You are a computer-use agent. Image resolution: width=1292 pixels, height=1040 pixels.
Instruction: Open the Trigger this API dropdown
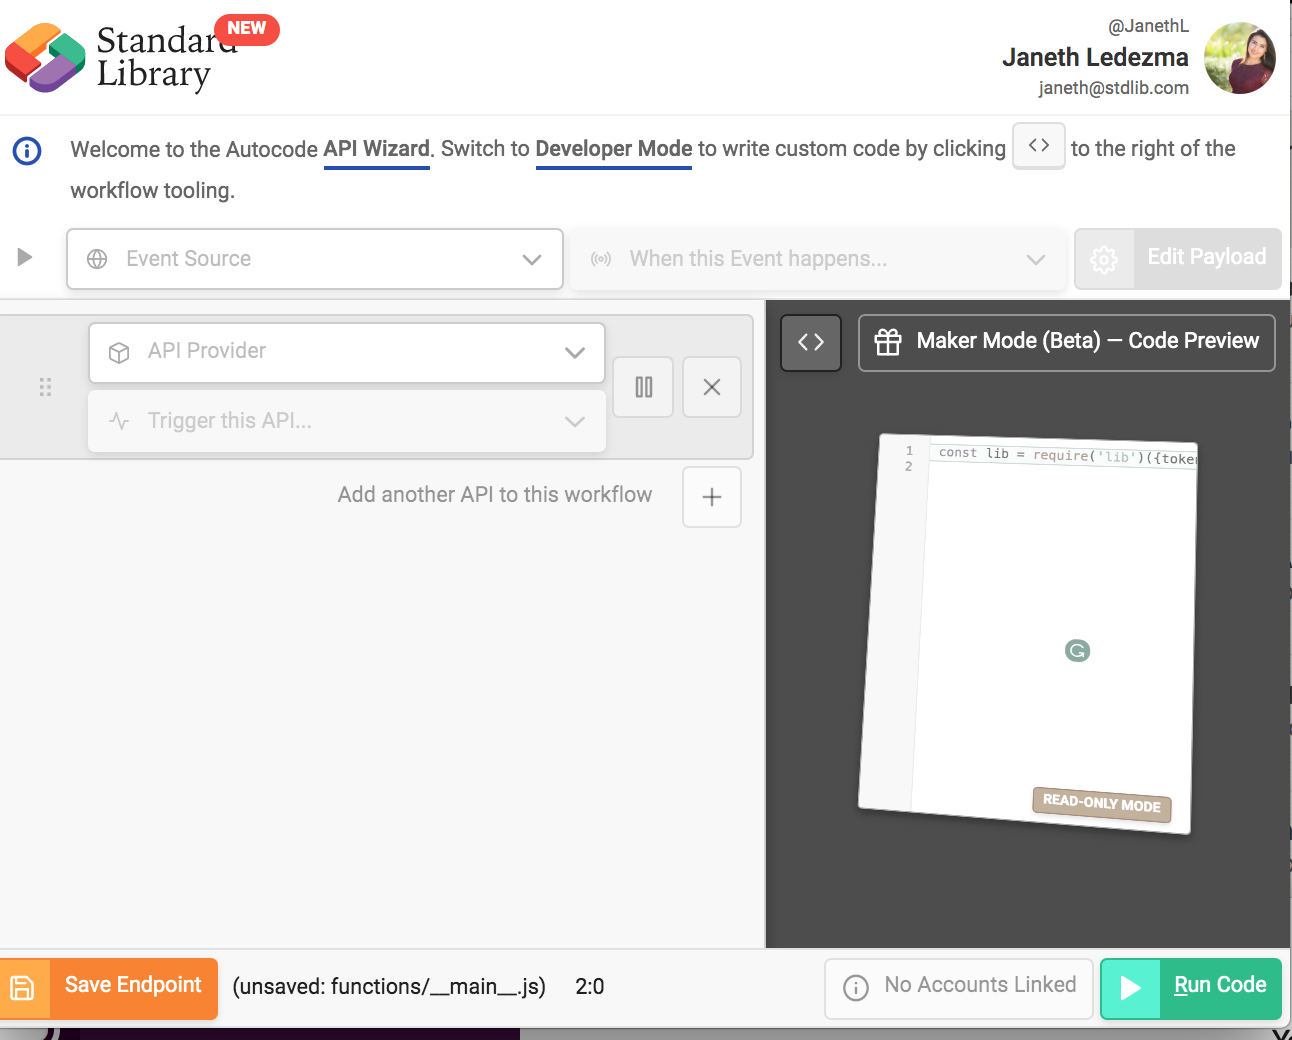347,421
